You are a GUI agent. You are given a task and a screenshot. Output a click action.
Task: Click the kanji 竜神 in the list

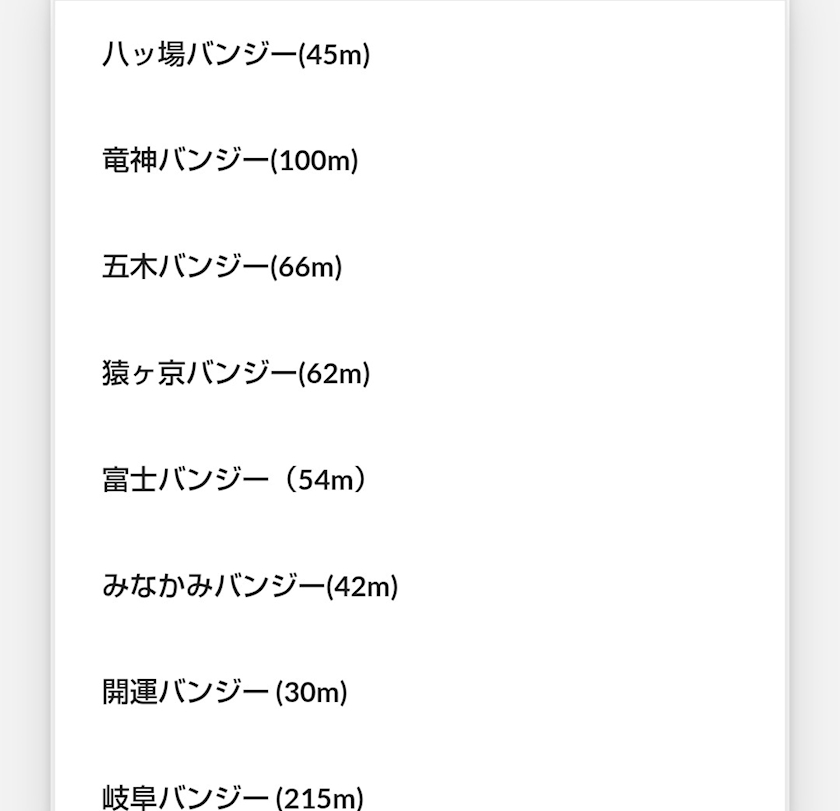[130, 160]
